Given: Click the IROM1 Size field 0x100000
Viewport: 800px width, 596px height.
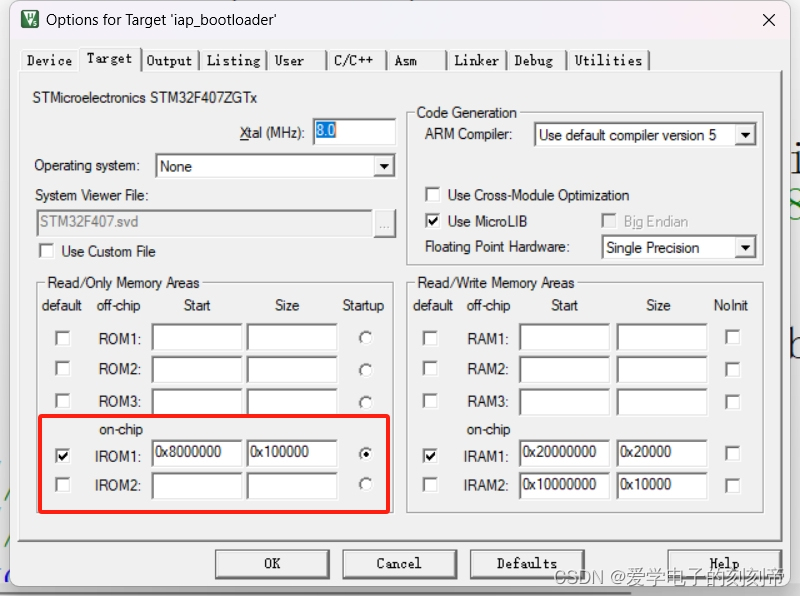Looking at the screenshot, I should coord(292,453).
